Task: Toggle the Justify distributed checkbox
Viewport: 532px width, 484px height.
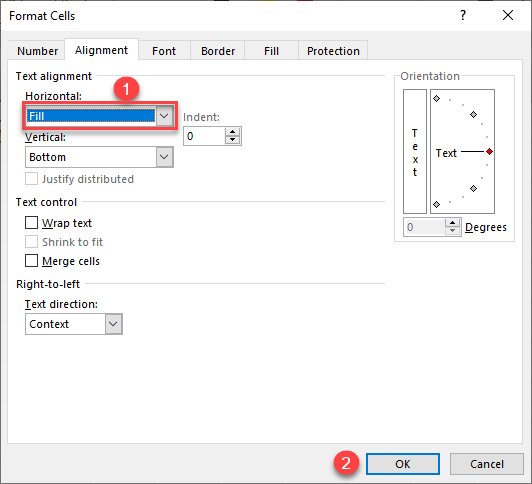Action: (32, 179)
